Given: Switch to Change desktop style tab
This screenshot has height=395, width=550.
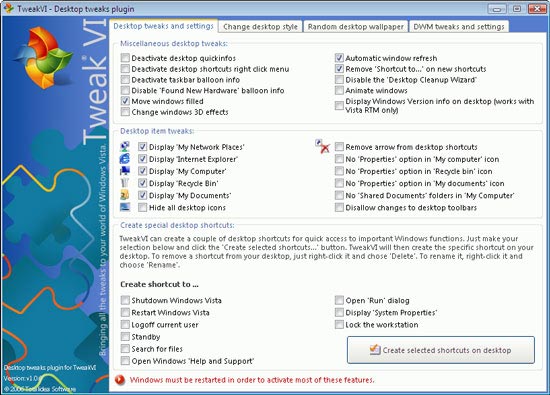Looking at the screenshot, I should click(x=260, y=27).
